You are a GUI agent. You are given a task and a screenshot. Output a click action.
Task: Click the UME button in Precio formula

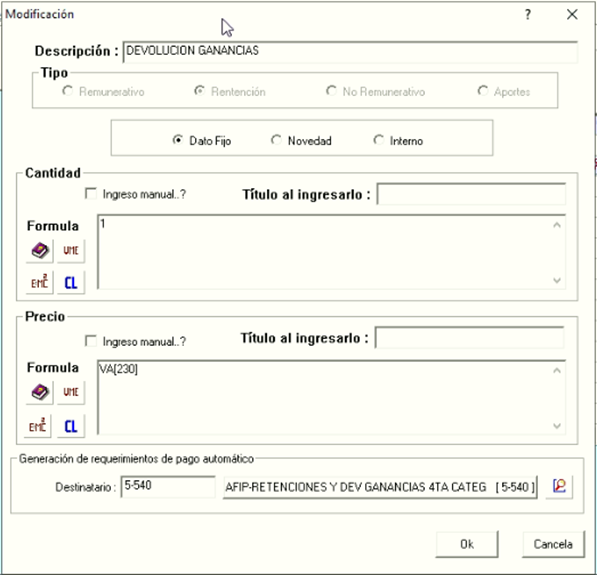tap(71, 393)
